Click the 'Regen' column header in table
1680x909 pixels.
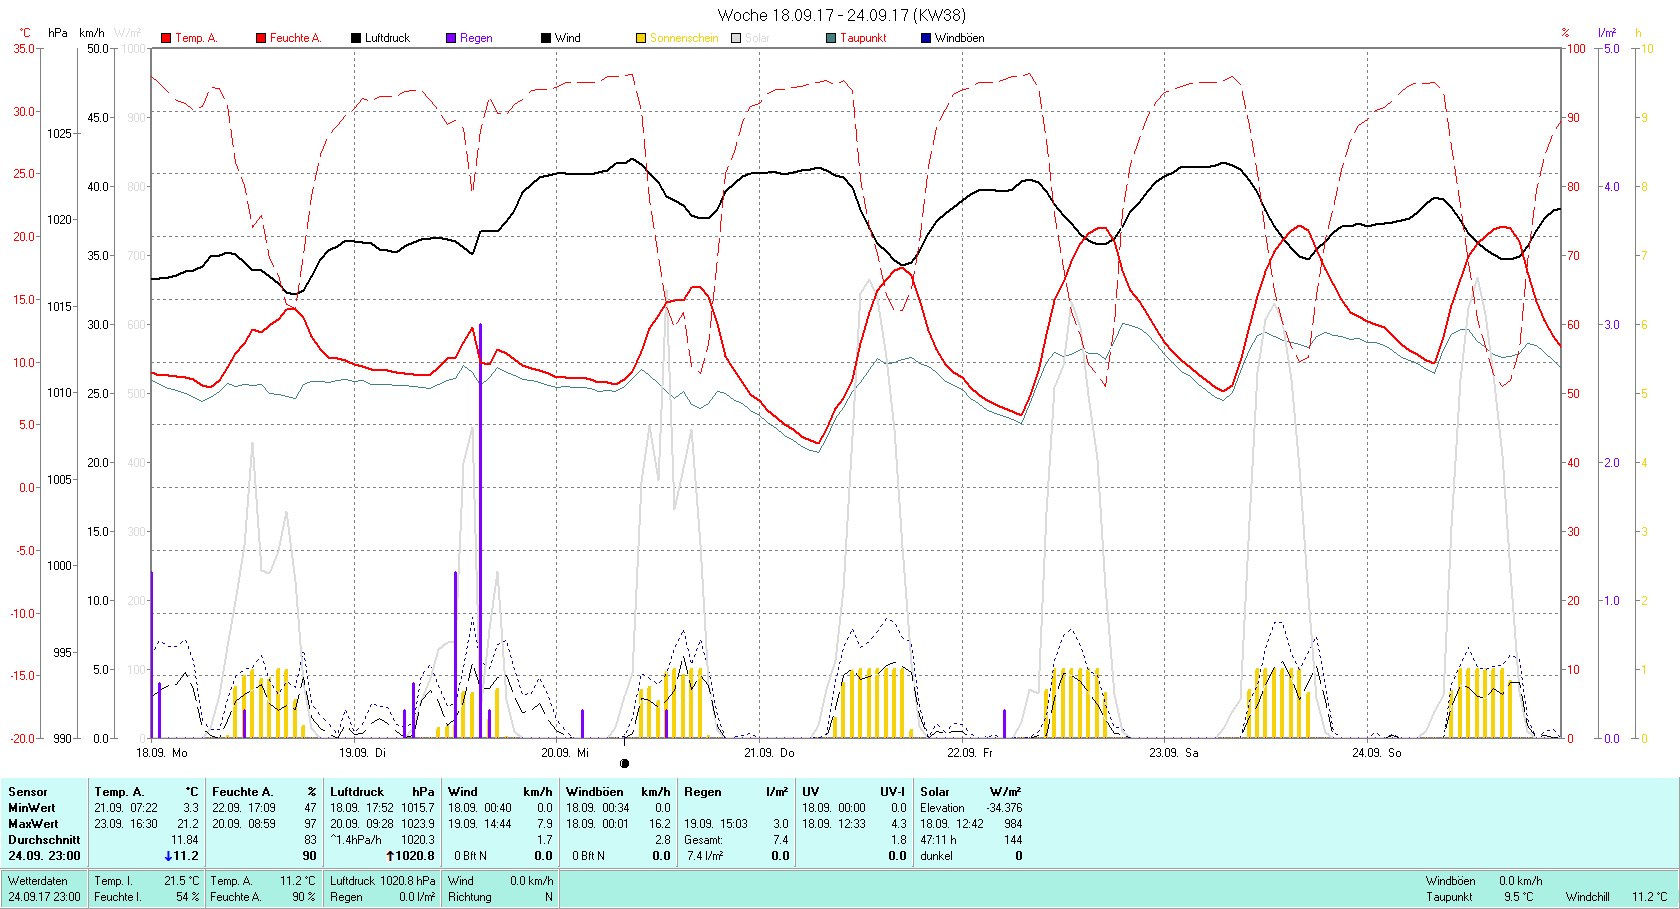click(703, 792)
